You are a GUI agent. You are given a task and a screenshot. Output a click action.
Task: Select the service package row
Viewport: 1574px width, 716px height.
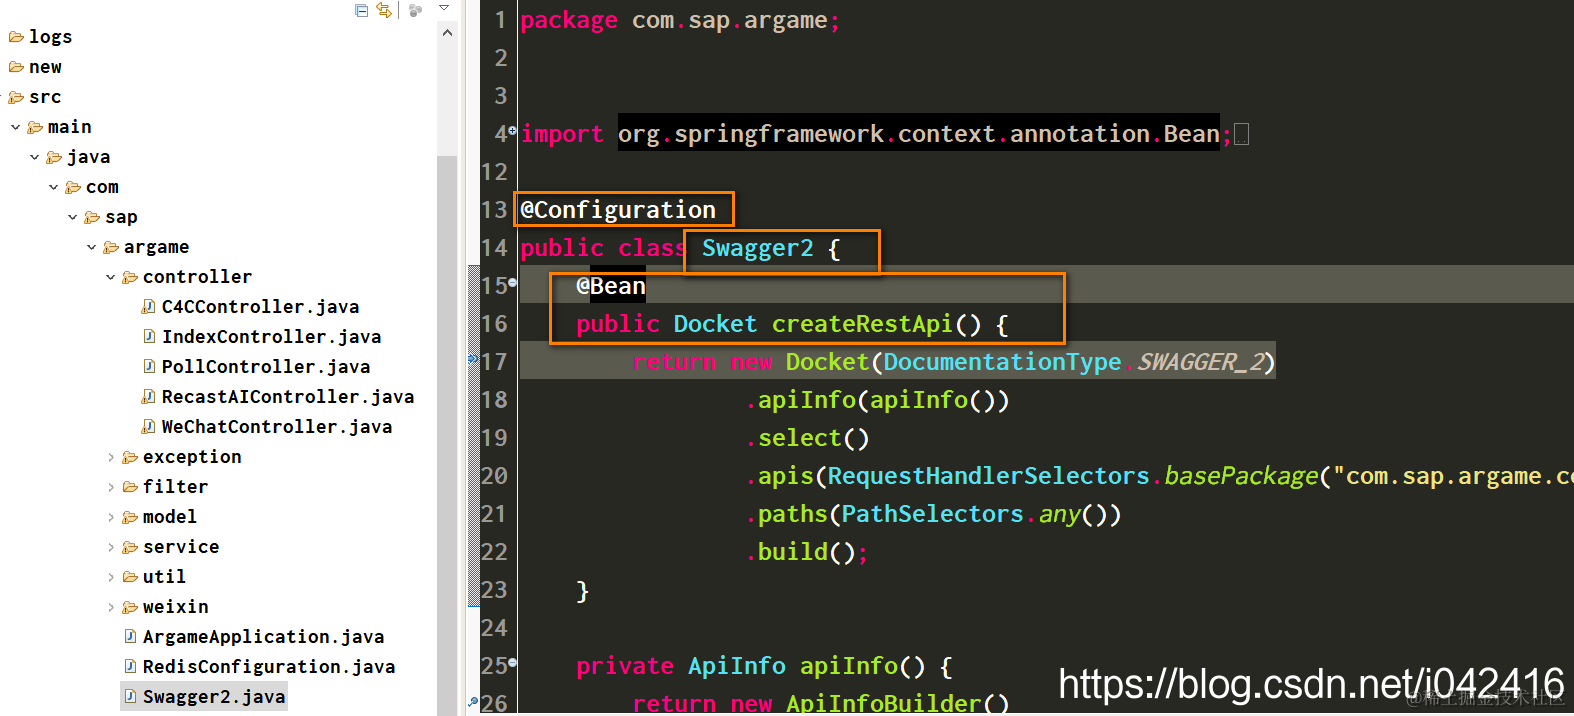tap(170, 547)
